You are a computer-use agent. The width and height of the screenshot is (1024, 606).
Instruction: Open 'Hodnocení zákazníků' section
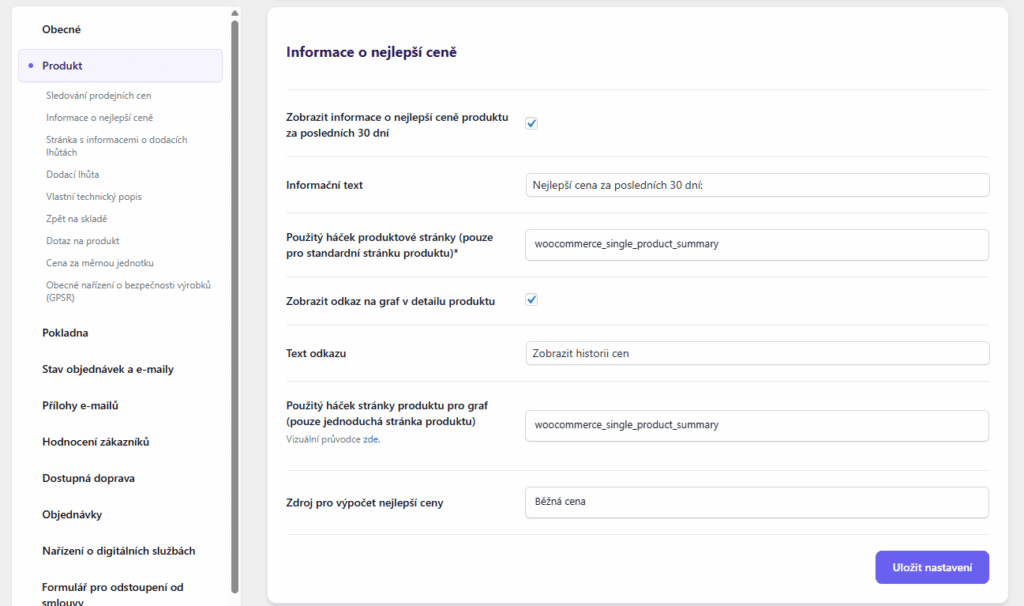[x=96, y=442]
